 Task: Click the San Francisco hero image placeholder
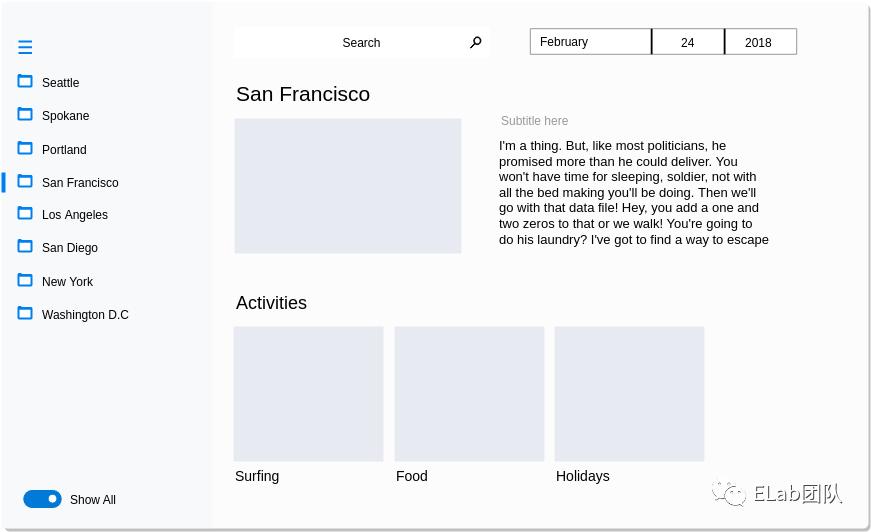click(348, 185)
